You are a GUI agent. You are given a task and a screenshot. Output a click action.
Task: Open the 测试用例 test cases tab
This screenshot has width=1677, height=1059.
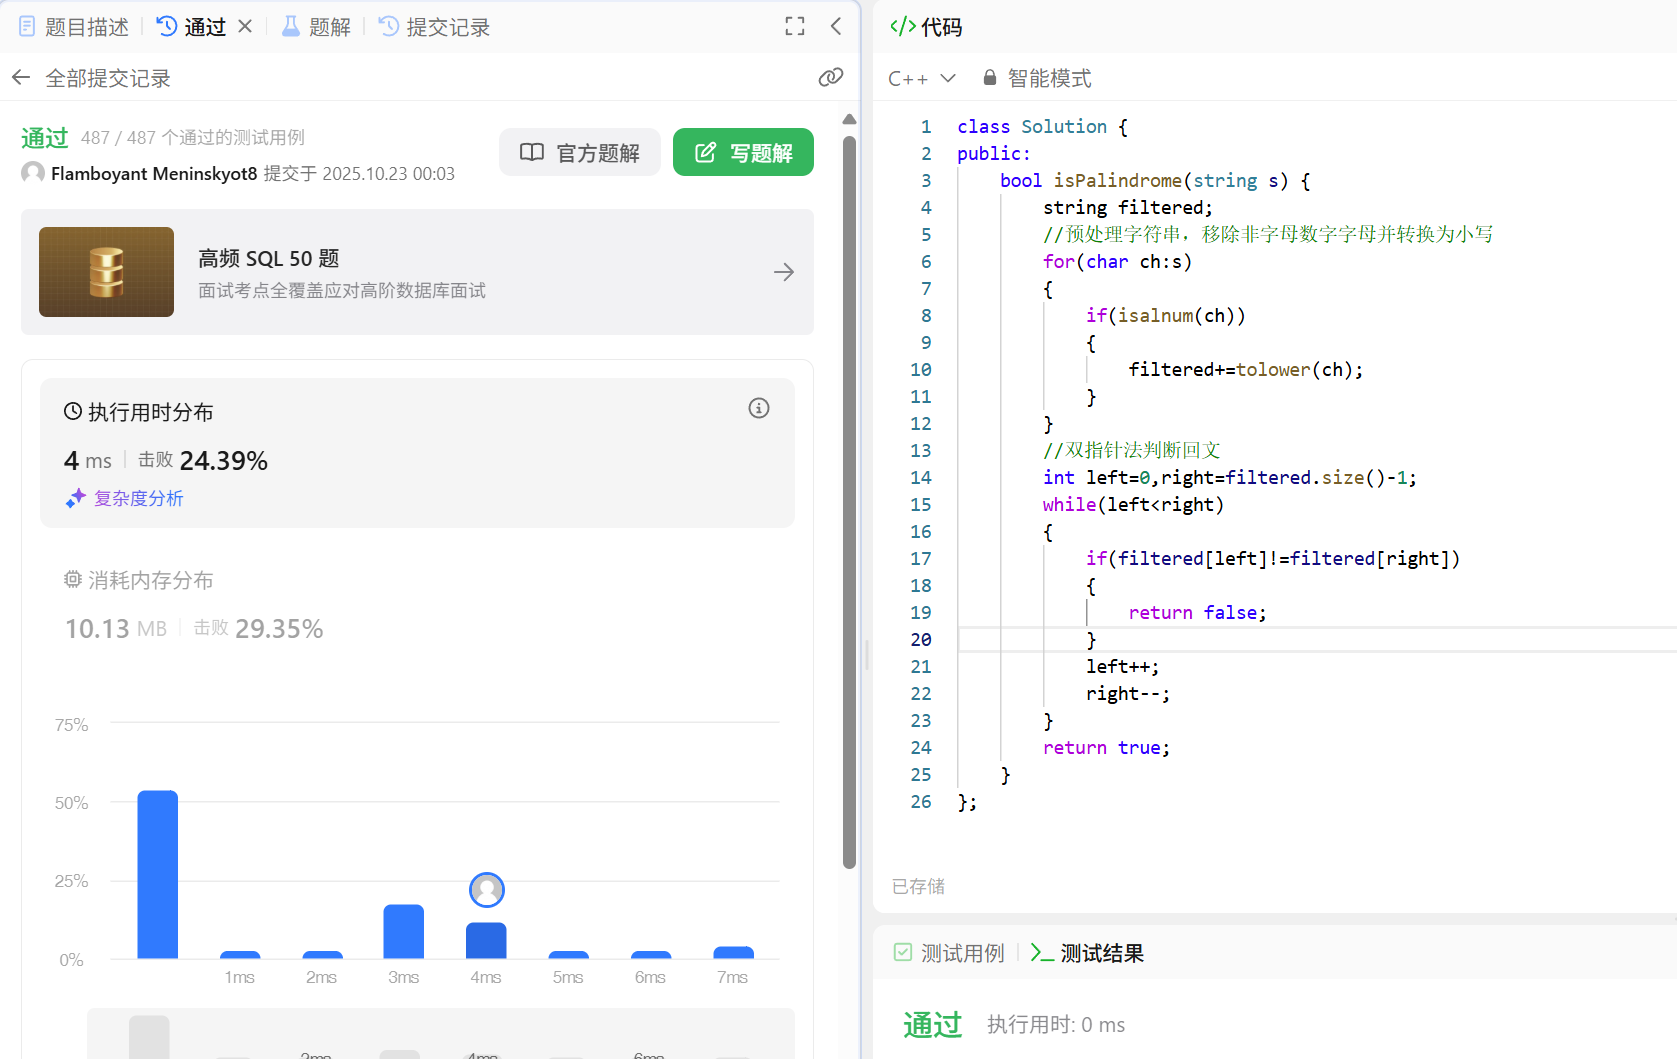coord(949,953)
